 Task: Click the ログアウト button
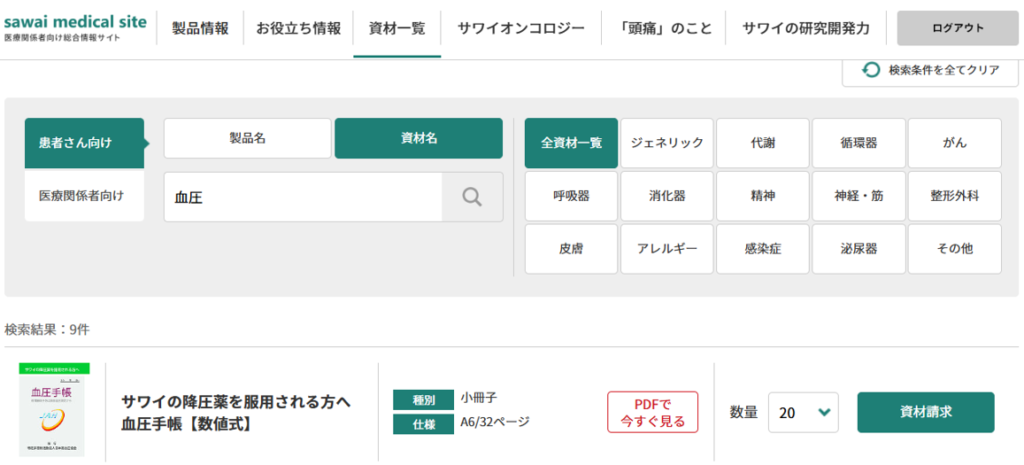pyautogui.click(x=958, y=28)
